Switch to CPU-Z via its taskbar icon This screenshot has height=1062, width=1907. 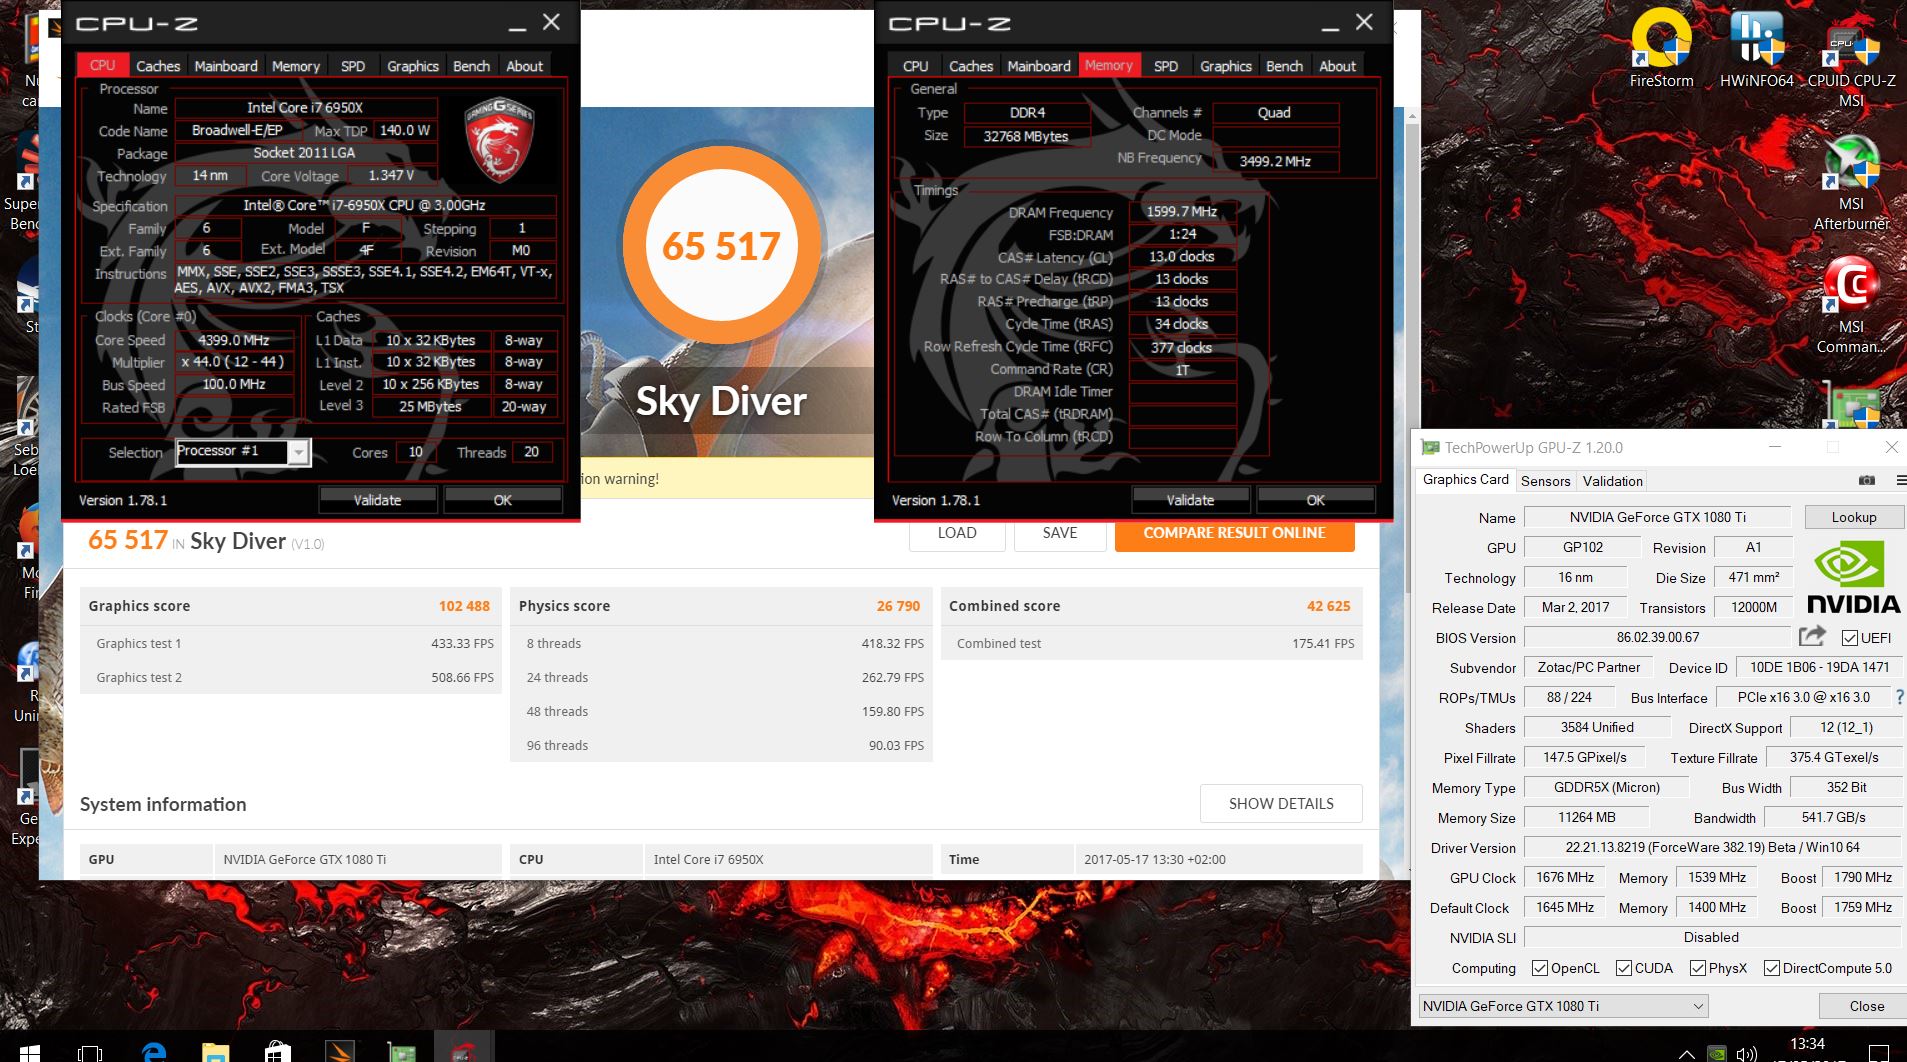click(463, 1049)
